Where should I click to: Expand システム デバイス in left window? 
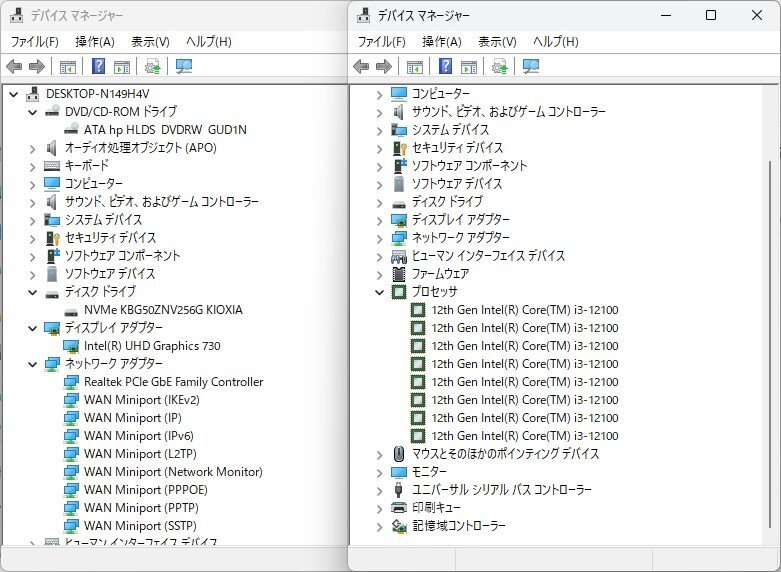point(32,221)
